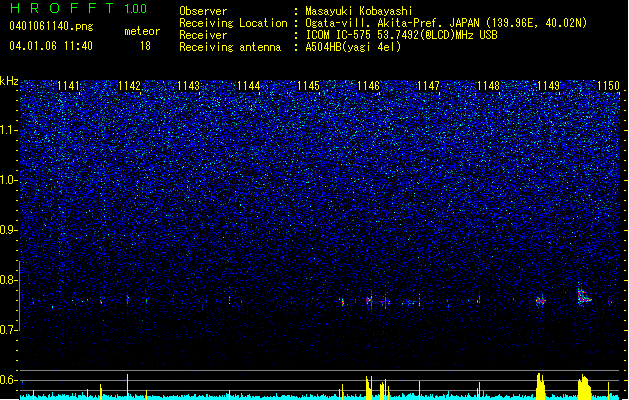The height and width of the screenshot is (400, 629).
Task: Click the 0.8 kHz frequency axis label
Action: point(9,280)
